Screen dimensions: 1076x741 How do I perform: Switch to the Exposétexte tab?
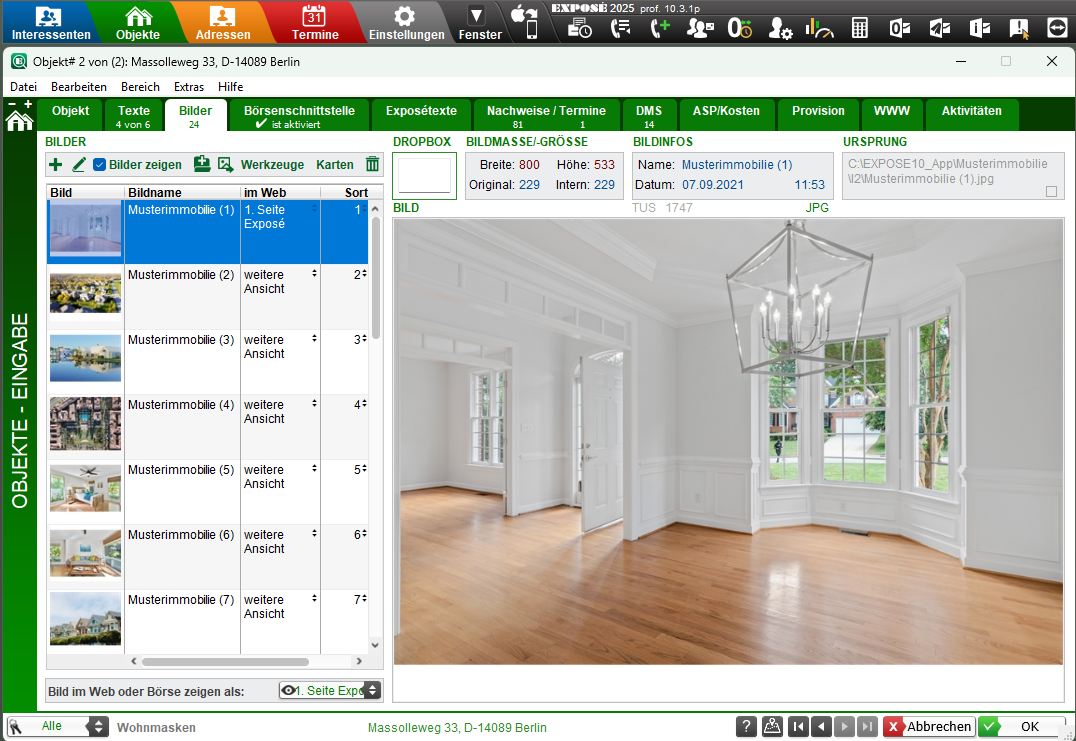[x=421, y=111]
